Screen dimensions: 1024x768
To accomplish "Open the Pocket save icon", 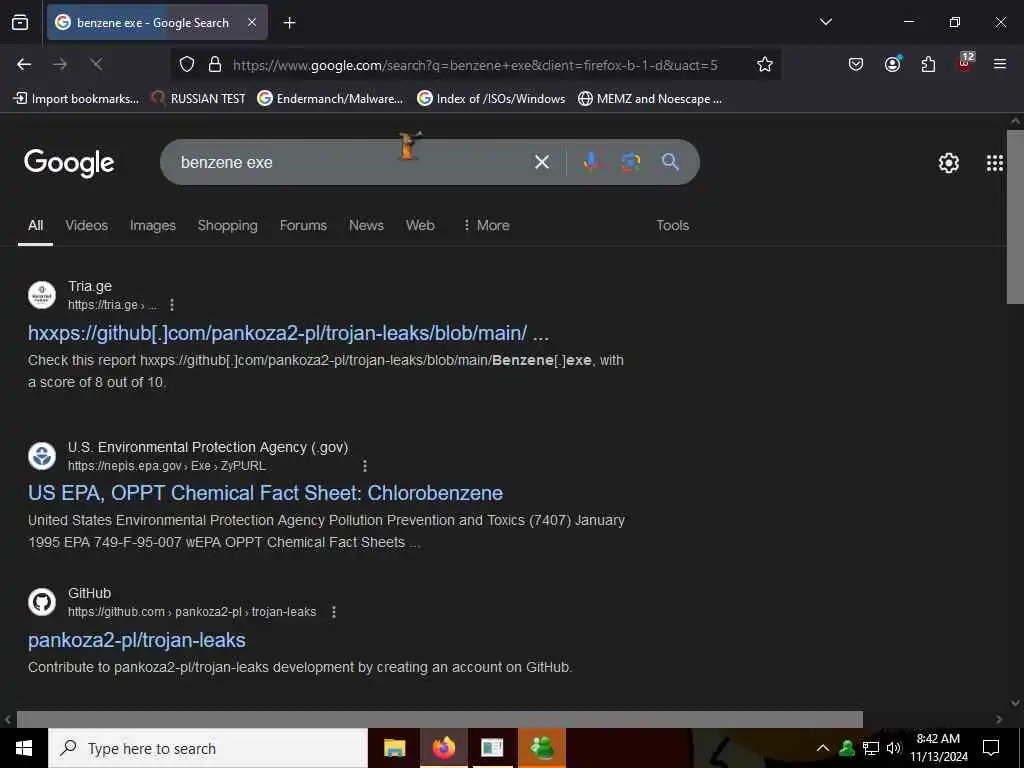I will (x=856, y=64).
